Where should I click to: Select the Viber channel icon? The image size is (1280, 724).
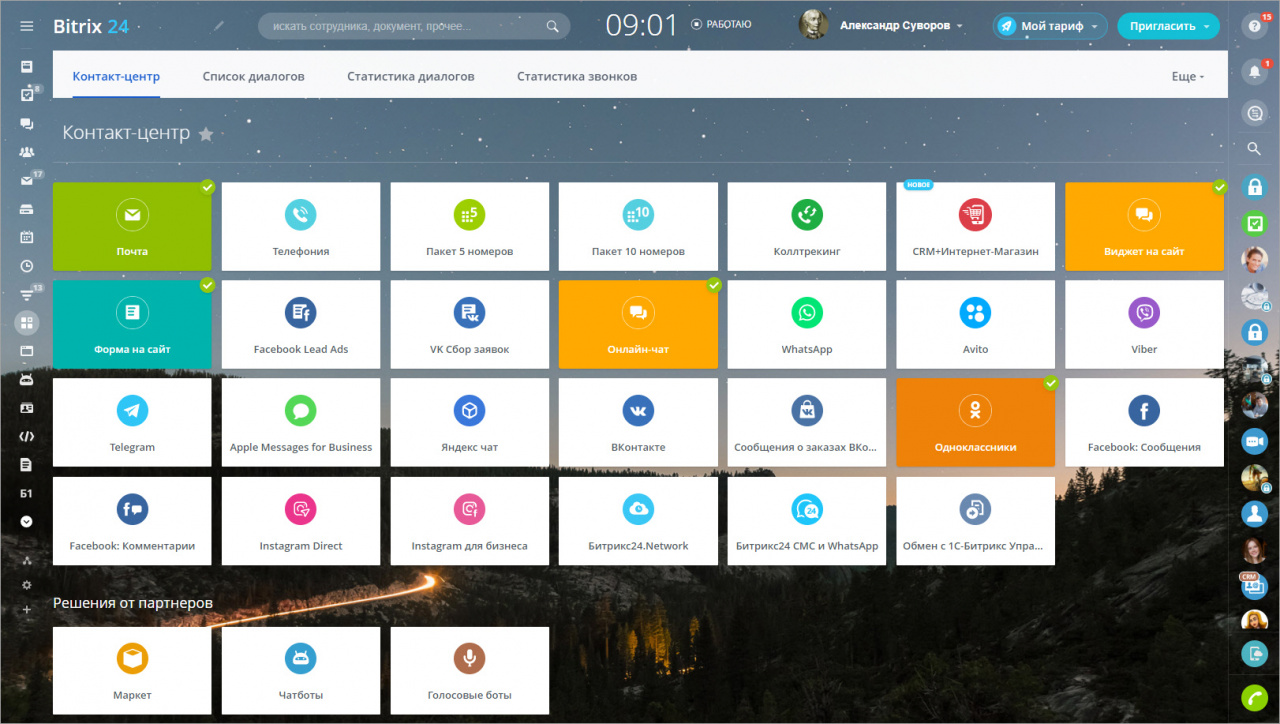click(x=1144, y=313)
